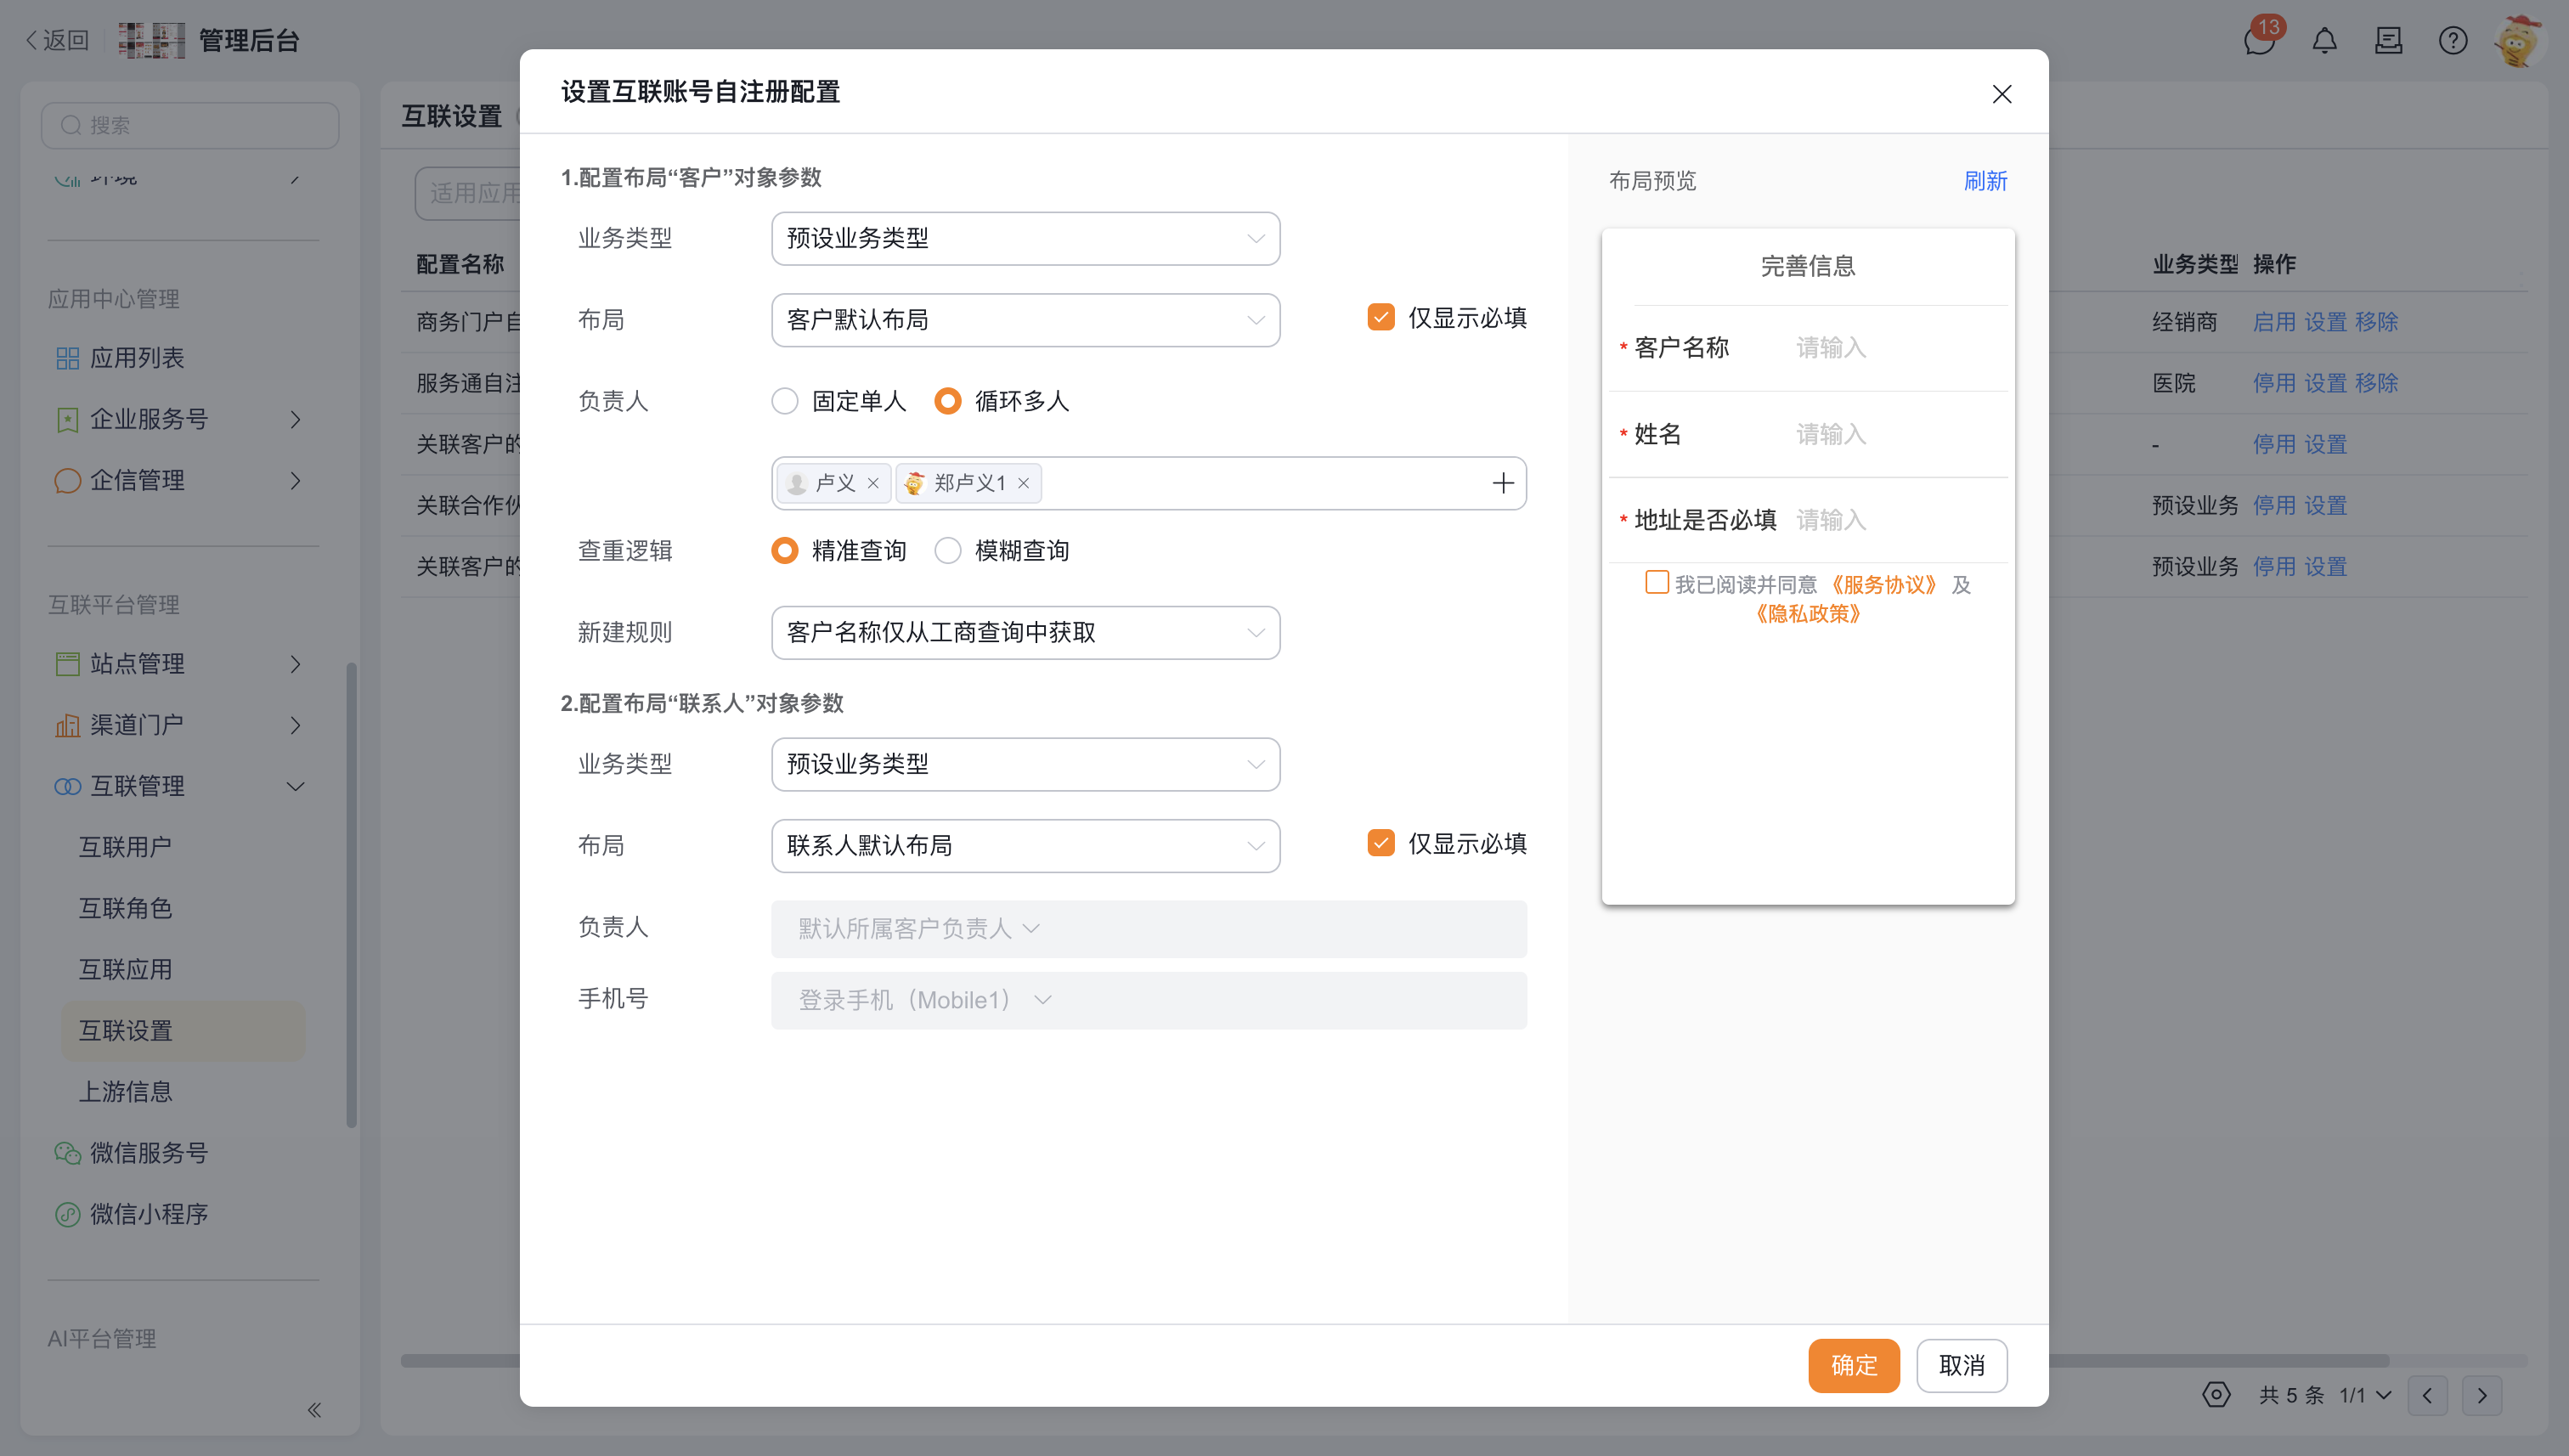Collapse the sidebar with the double-arrow icon
Viewport: 2569px width, 1456px height.
(x=314, y=1410)
